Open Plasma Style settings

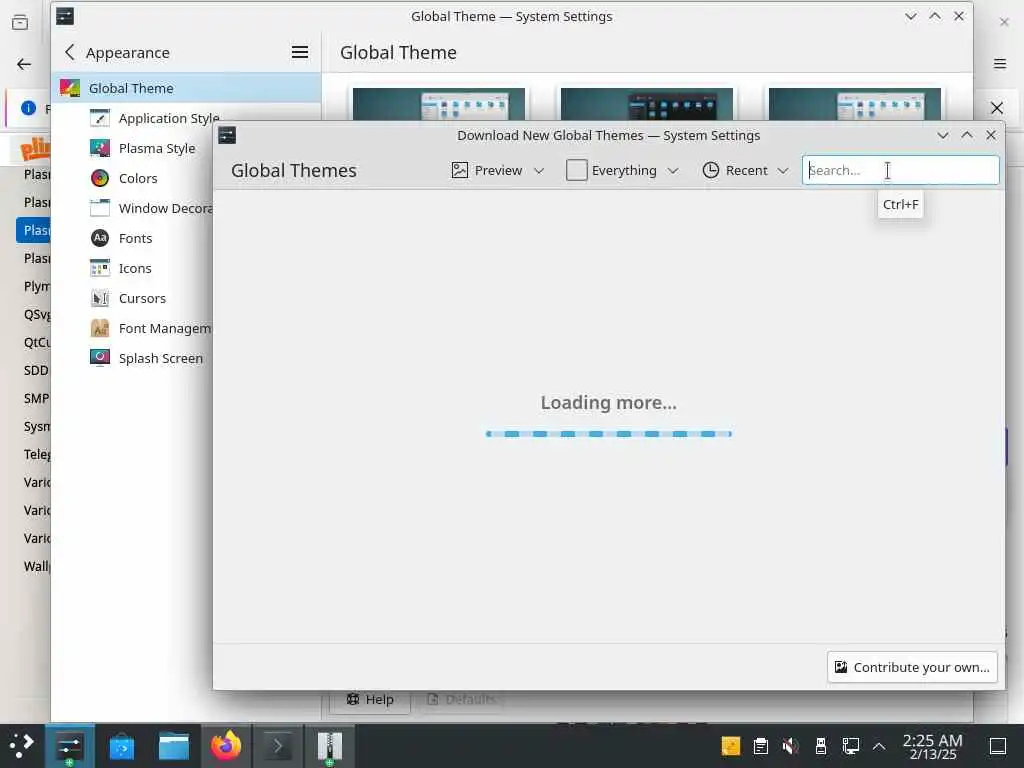[x=157, y=148]
